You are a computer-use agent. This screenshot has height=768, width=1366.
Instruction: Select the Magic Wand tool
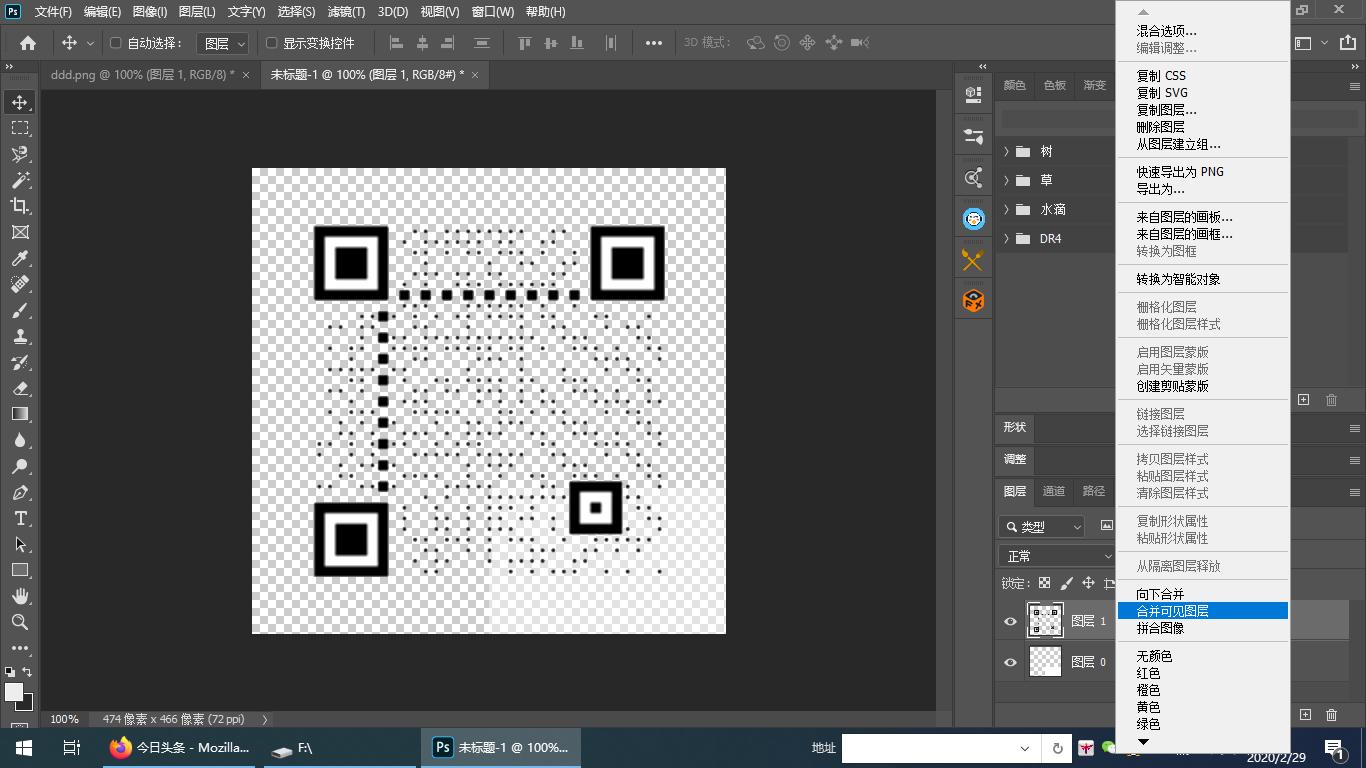(x=20, y=180)
